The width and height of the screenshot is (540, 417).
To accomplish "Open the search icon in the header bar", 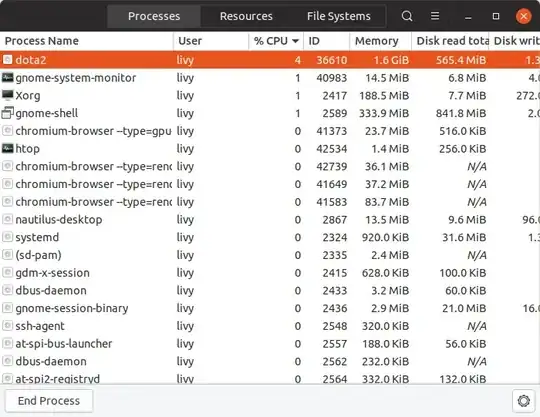I will 407,16.
